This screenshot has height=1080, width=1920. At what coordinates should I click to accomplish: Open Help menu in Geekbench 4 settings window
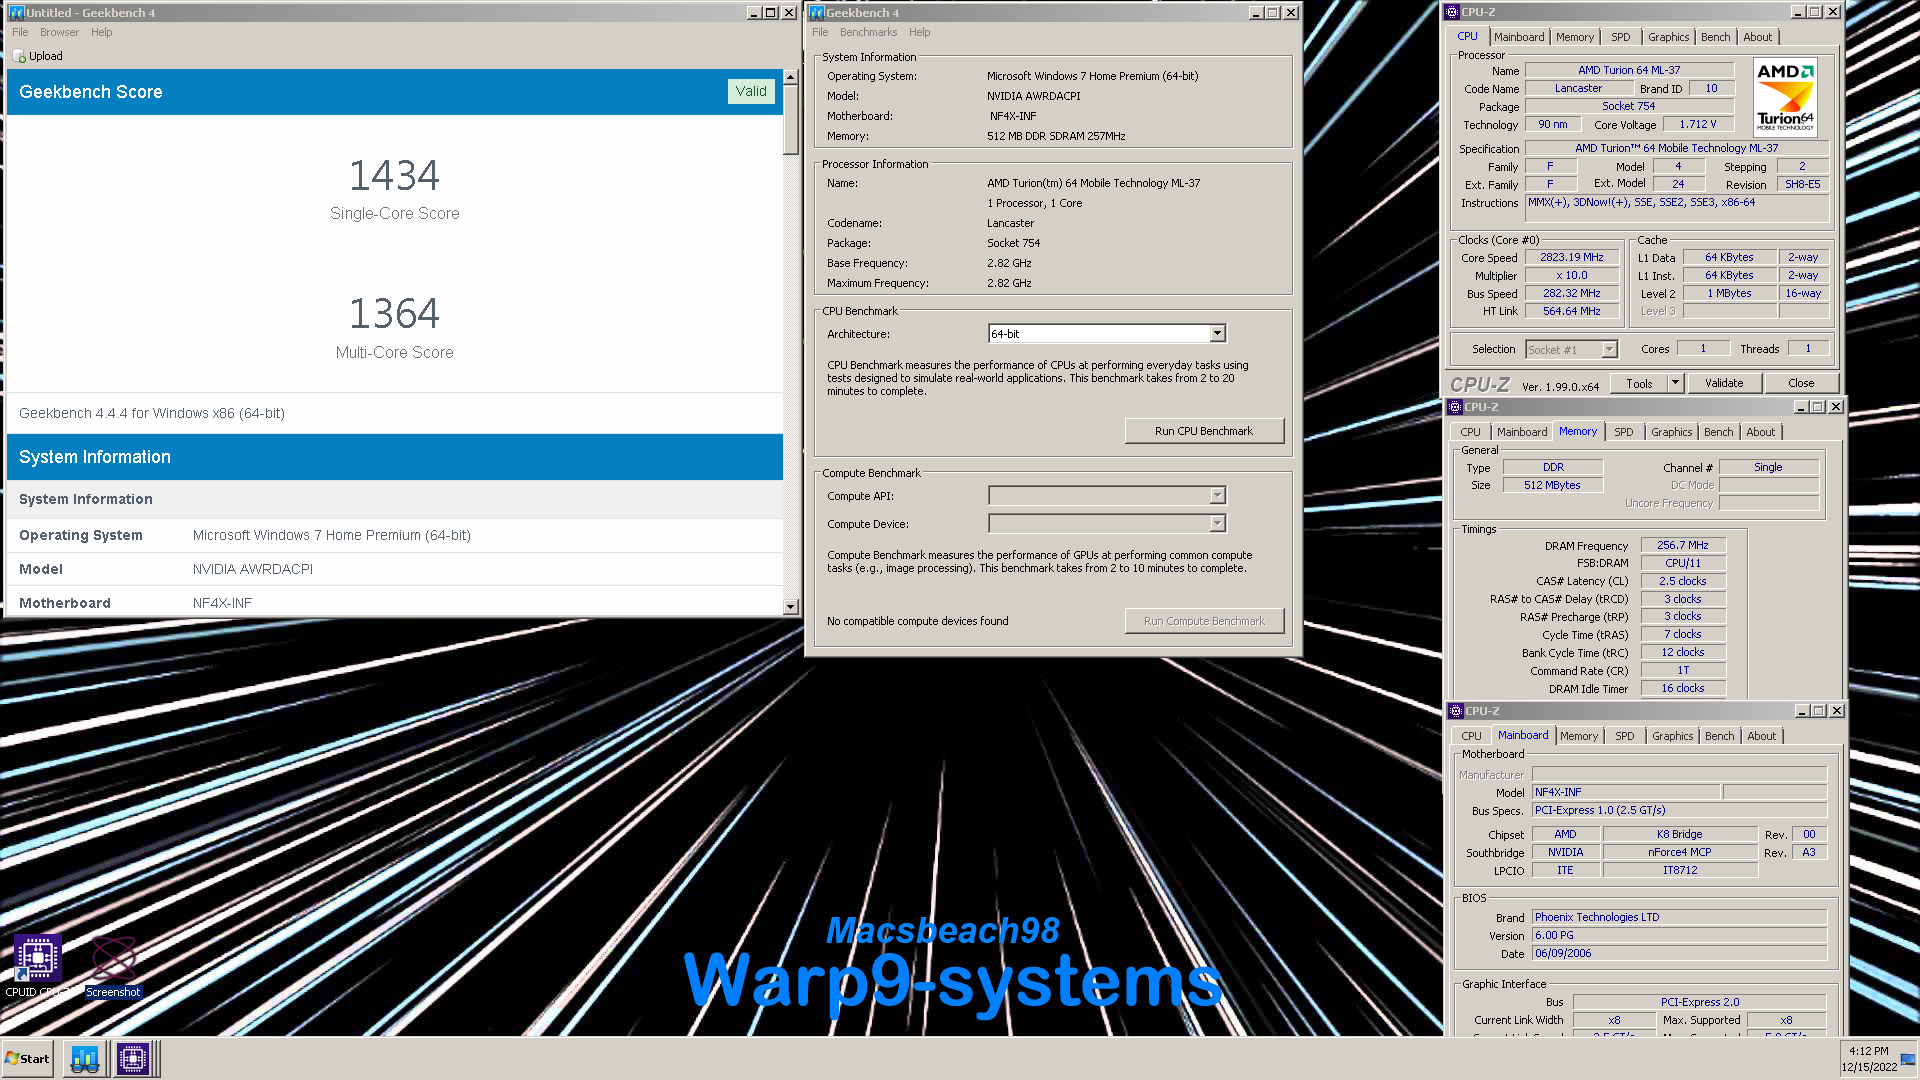tap(920, 32)
